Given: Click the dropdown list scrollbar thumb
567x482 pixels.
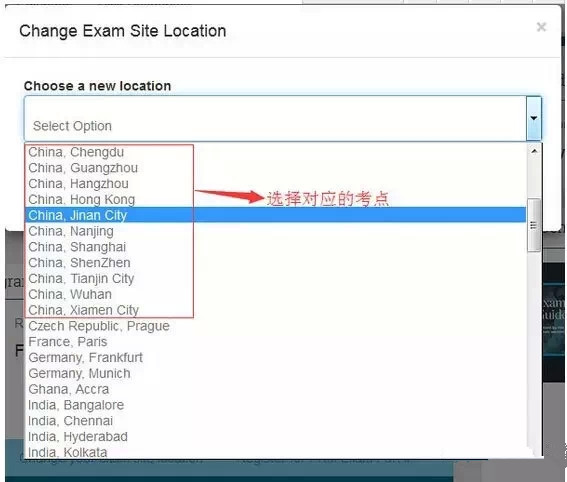Looking at the screenshot, I should 534,225.
